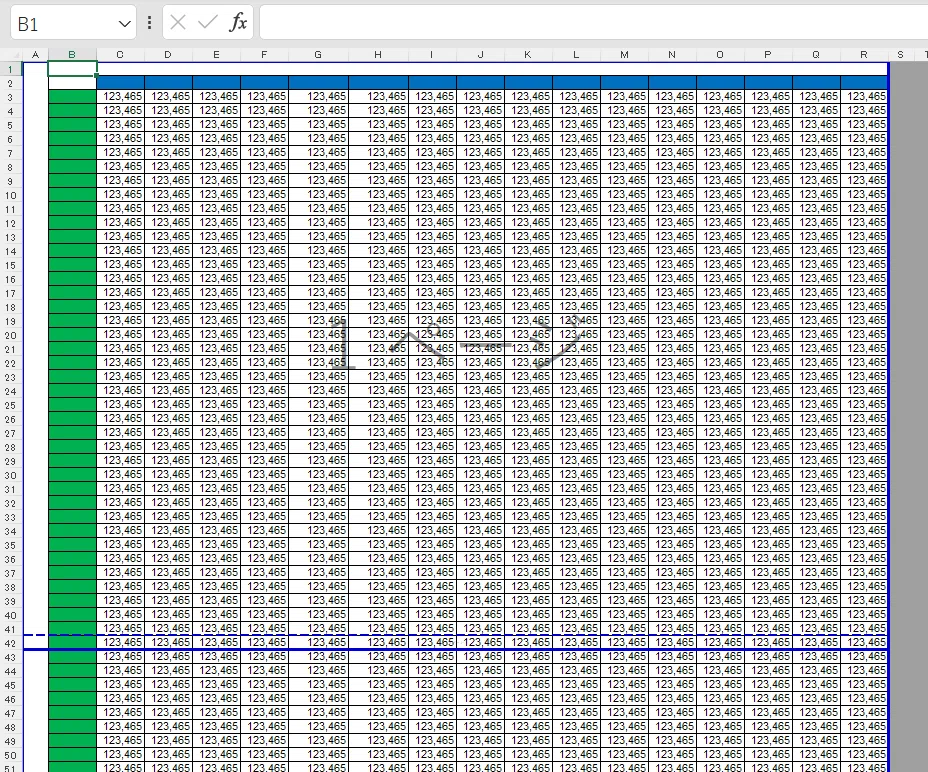This screenshot has width=928, height=772.
Task: Click cell C3 containing 123,465
Action: [x=120, y=96]
